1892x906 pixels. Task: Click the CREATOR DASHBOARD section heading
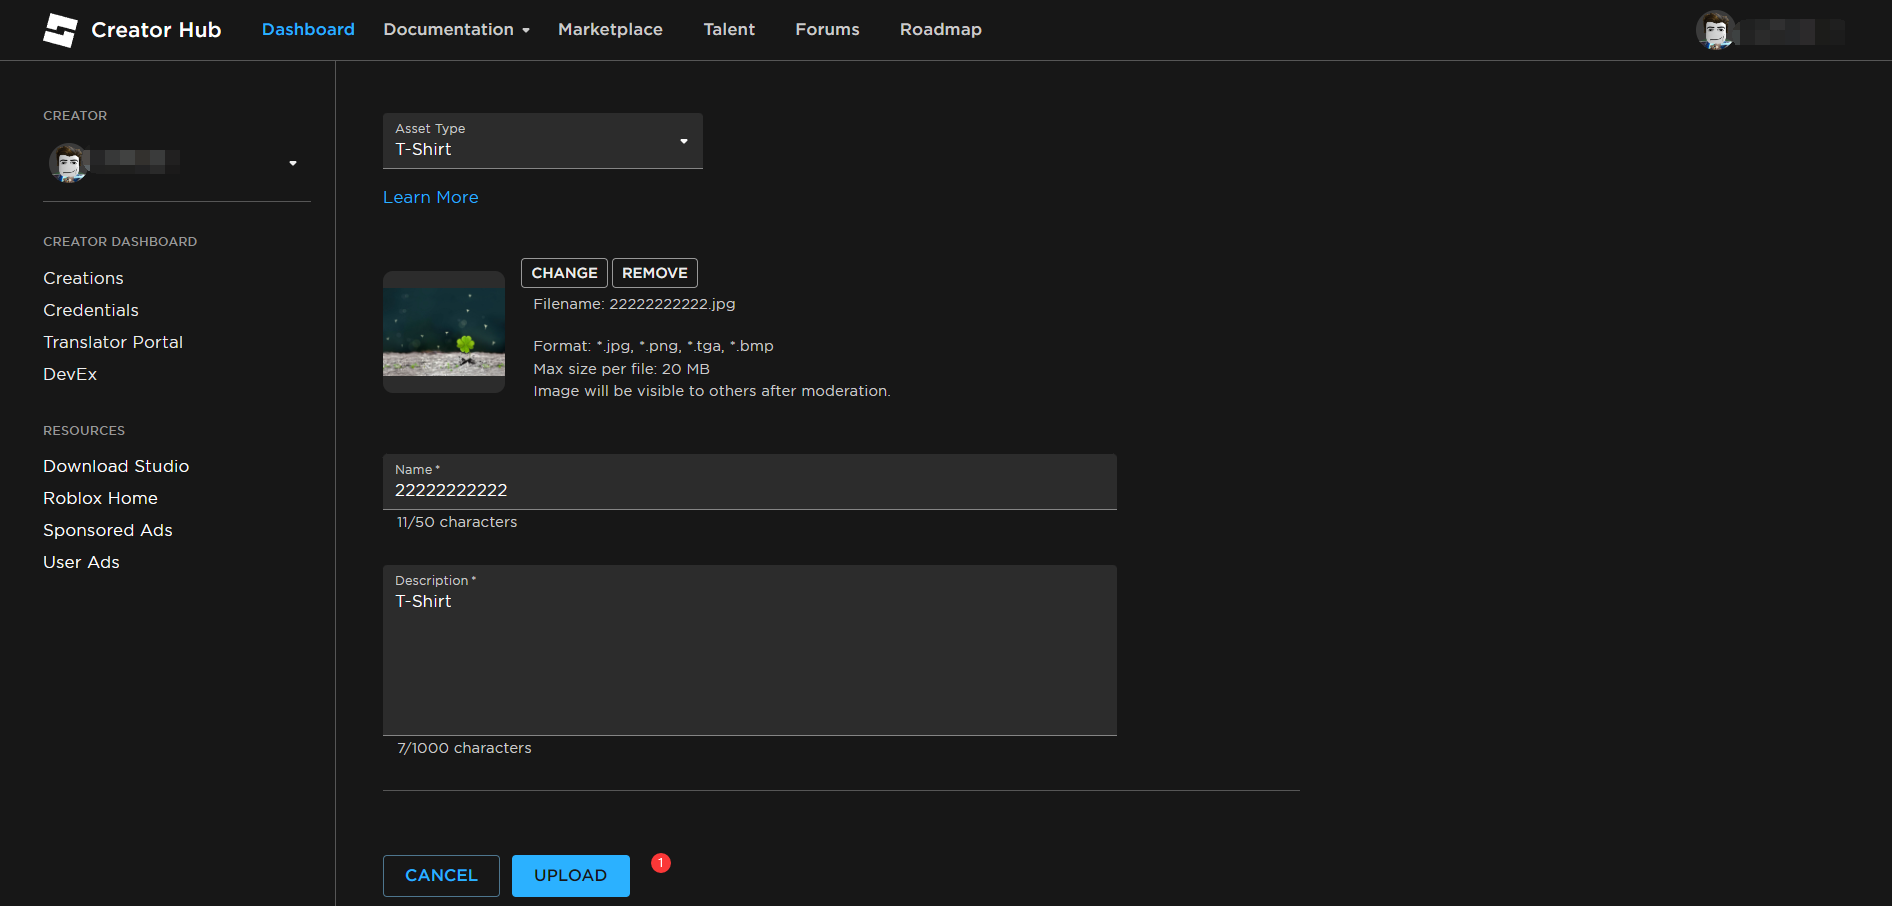click(120, 242)
